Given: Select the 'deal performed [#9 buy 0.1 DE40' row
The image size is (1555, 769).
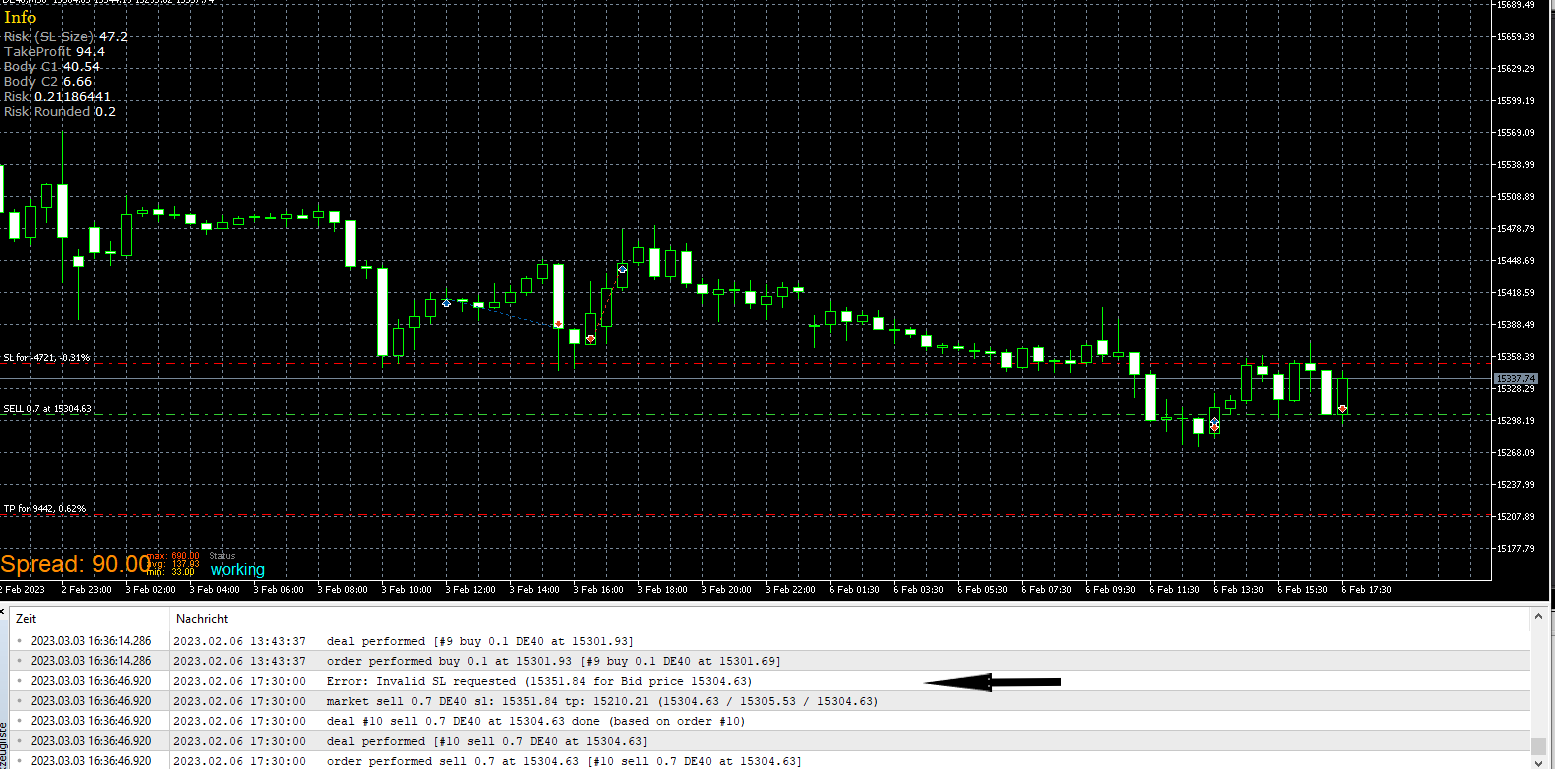Looking at the screenshot, I should pos(770,641).
